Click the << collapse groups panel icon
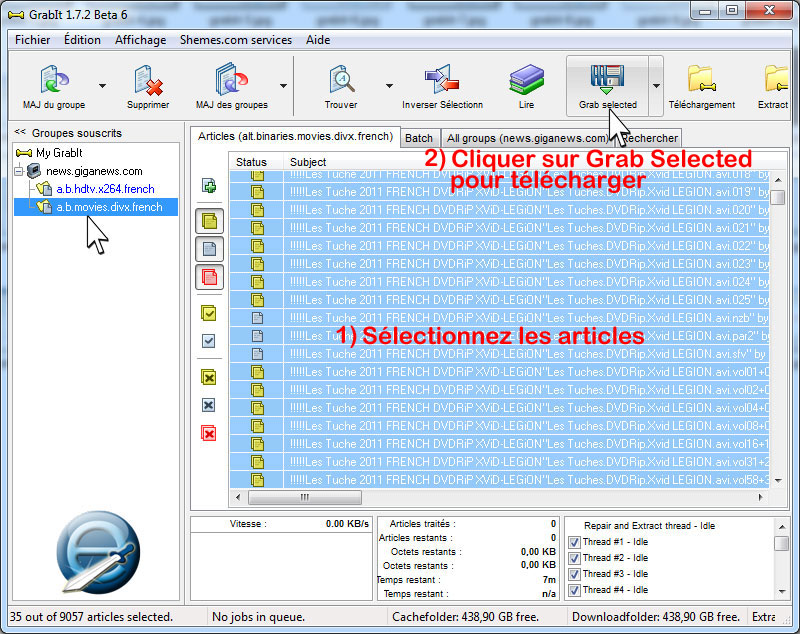The height and width of the screenshot is (634, 800). [x=20, y=132]
